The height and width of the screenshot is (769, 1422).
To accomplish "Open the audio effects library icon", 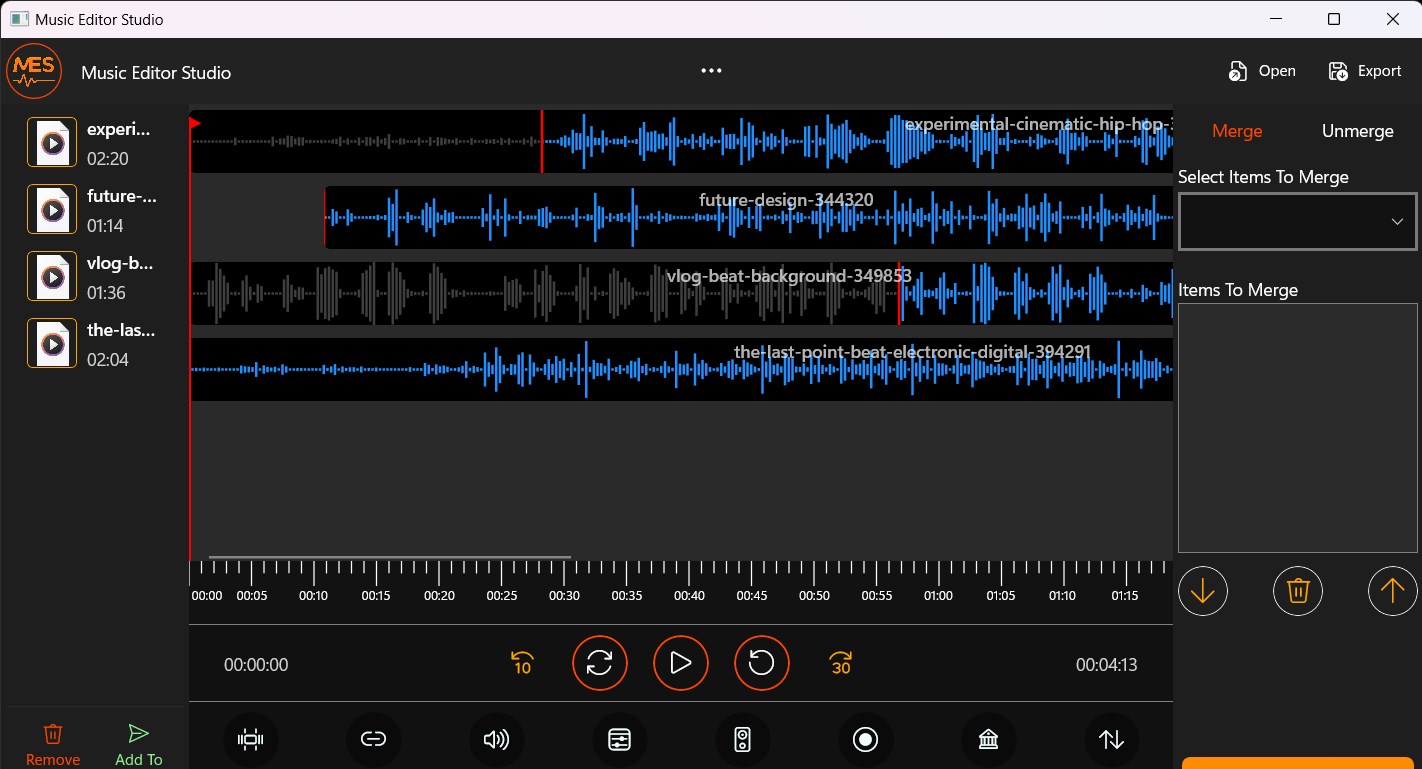I will (x=988, y=740).
